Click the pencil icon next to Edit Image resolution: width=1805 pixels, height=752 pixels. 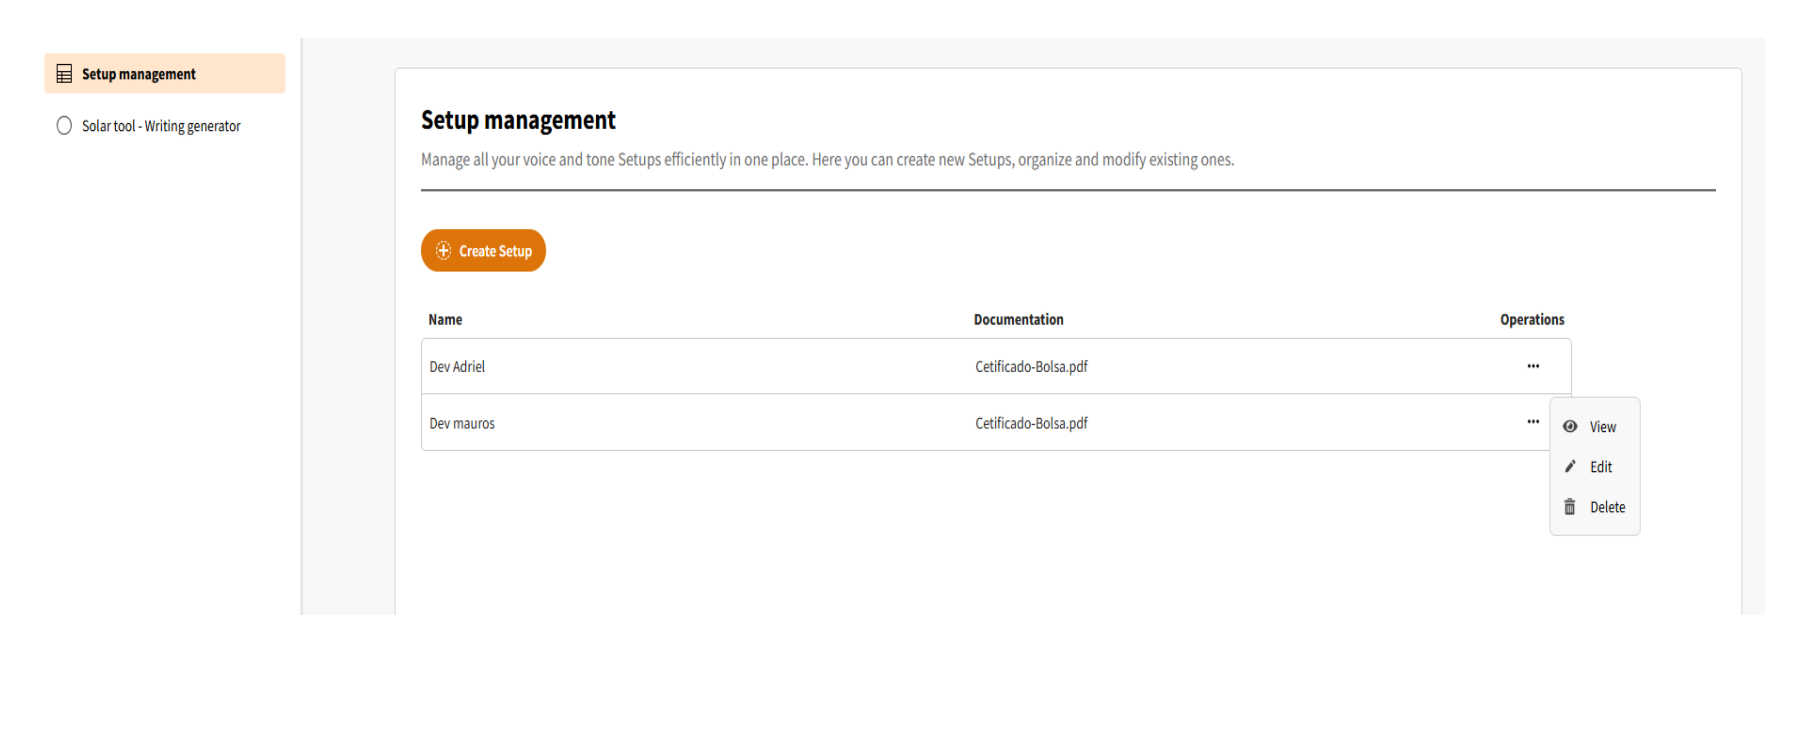[1570, 467]
